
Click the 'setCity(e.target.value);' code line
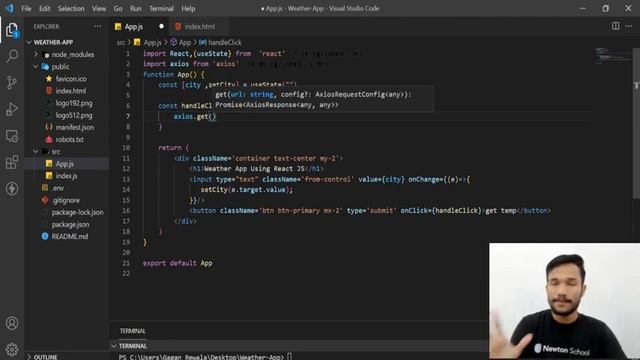coord(247,190)
